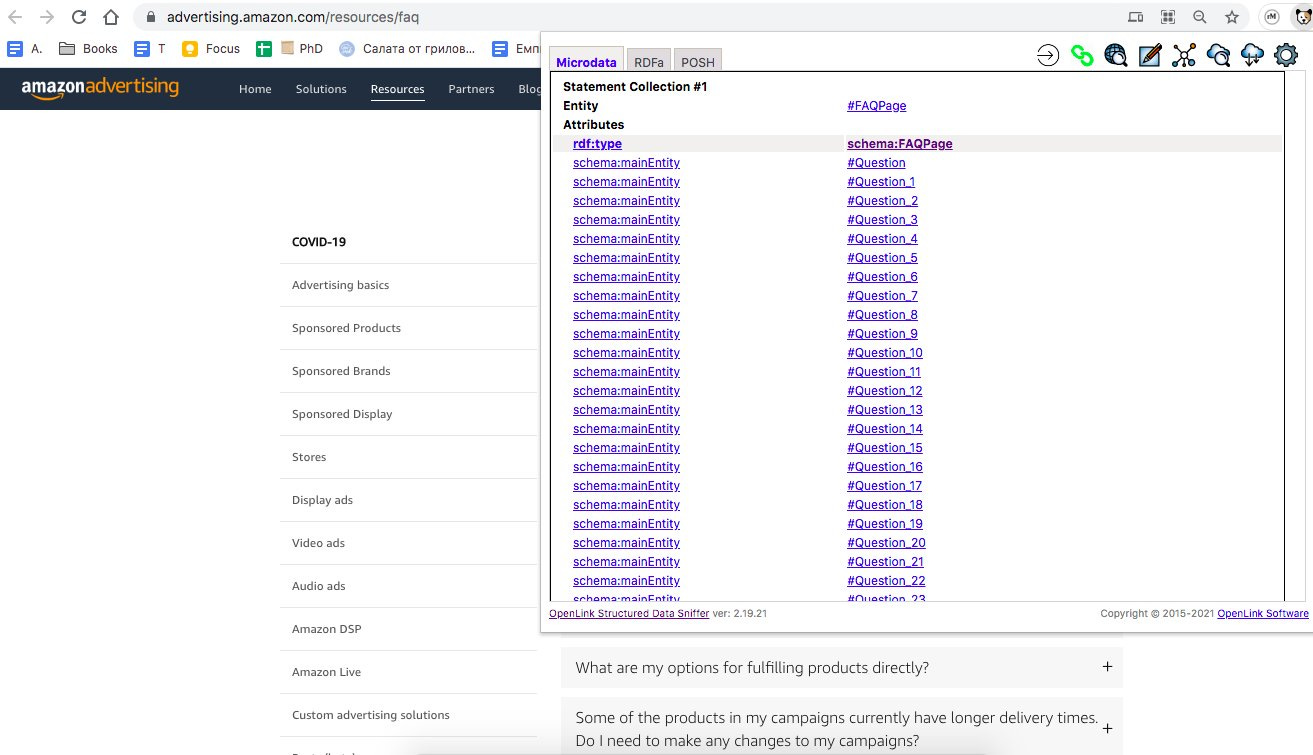The image size is (1313, 755).
Task: Click the schema:FAQPage value link
Action: (899, 143)
